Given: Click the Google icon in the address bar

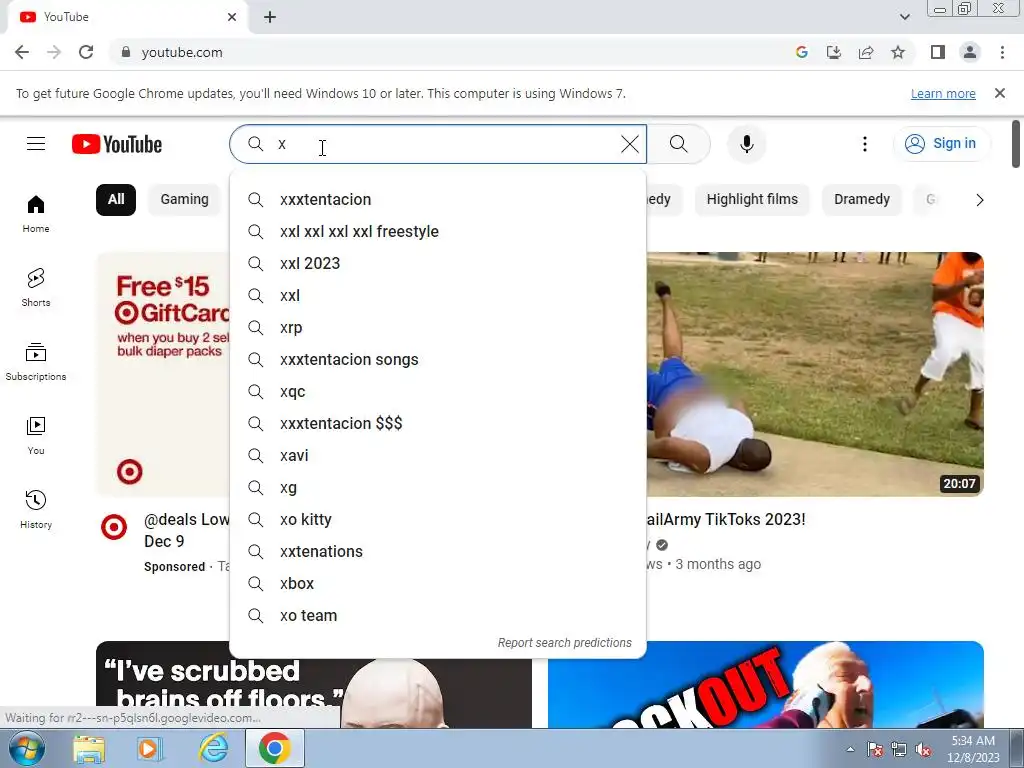Looking at the screenshot, I should point(802,52).
